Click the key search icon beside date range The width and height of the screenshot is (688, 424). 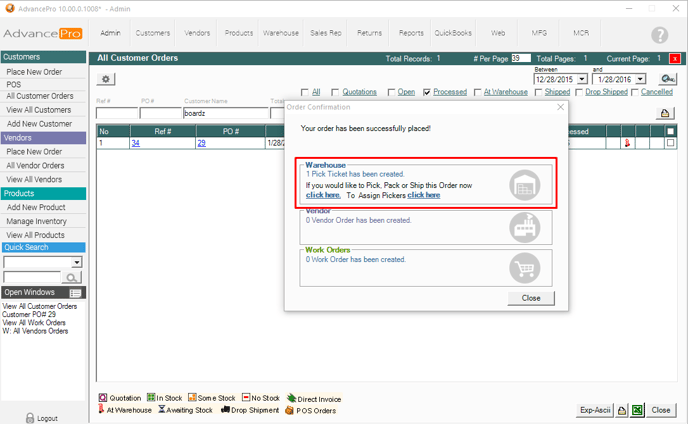point(667,79)
